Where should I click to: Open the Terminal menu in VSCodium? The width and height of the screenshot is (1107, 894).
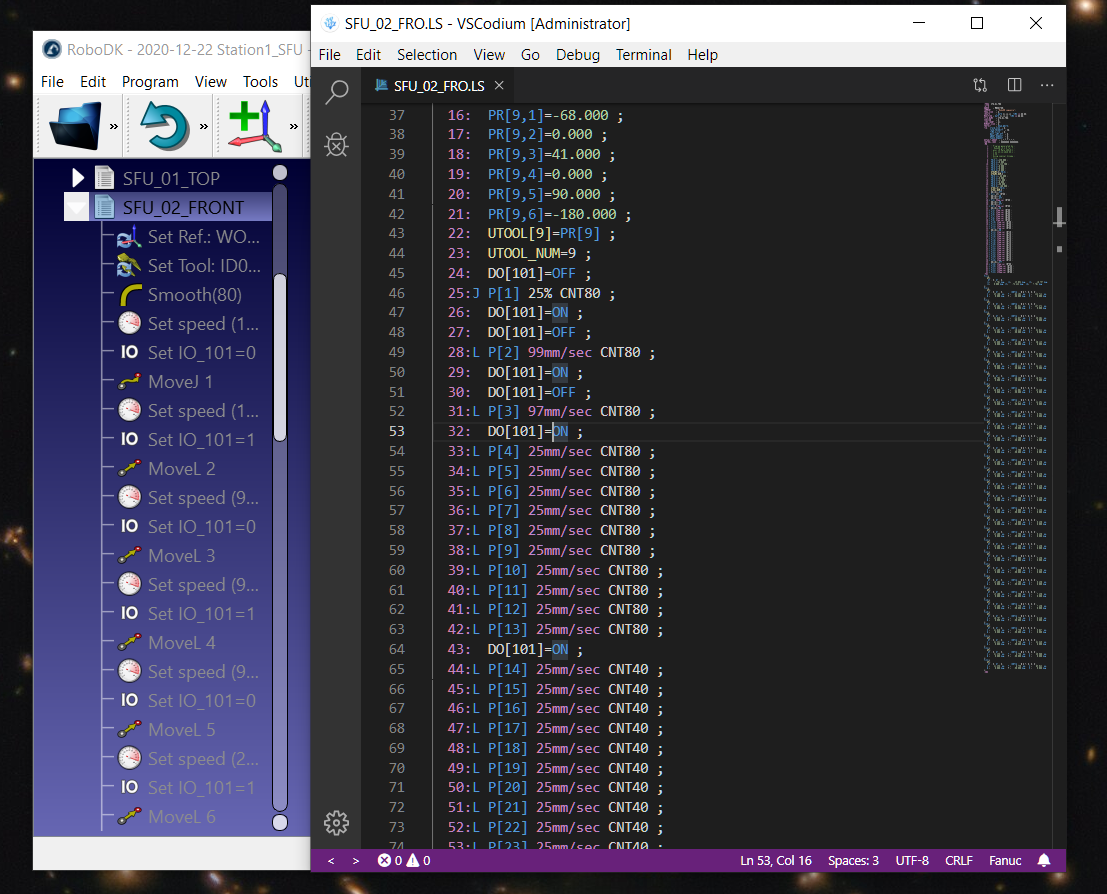point(642,55)
